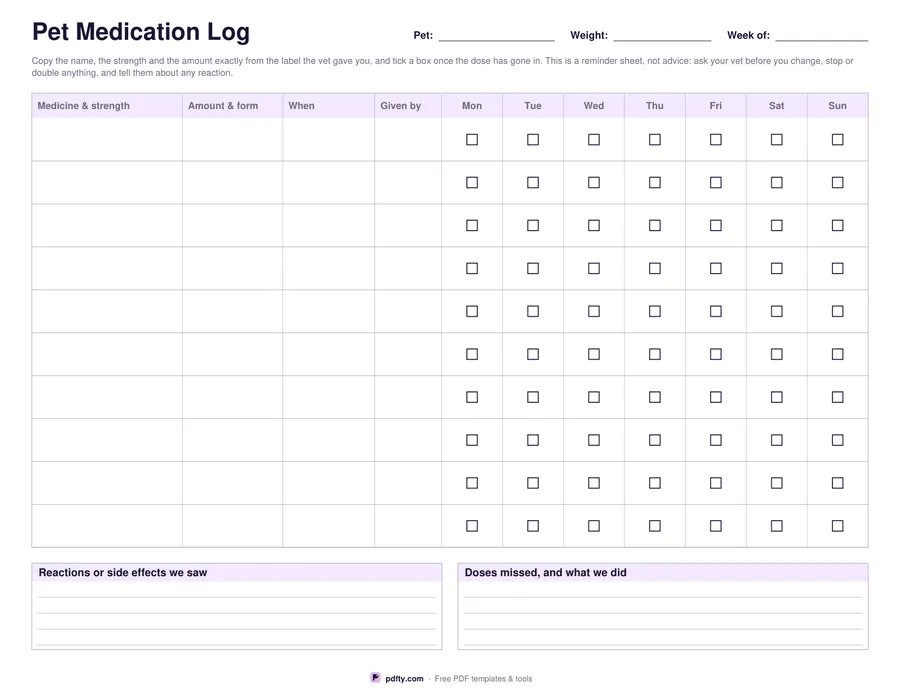Tick the Wed checkbox in the sixth row
The width and height of the screenshot is (900, 695).
[x=593, y=354]
